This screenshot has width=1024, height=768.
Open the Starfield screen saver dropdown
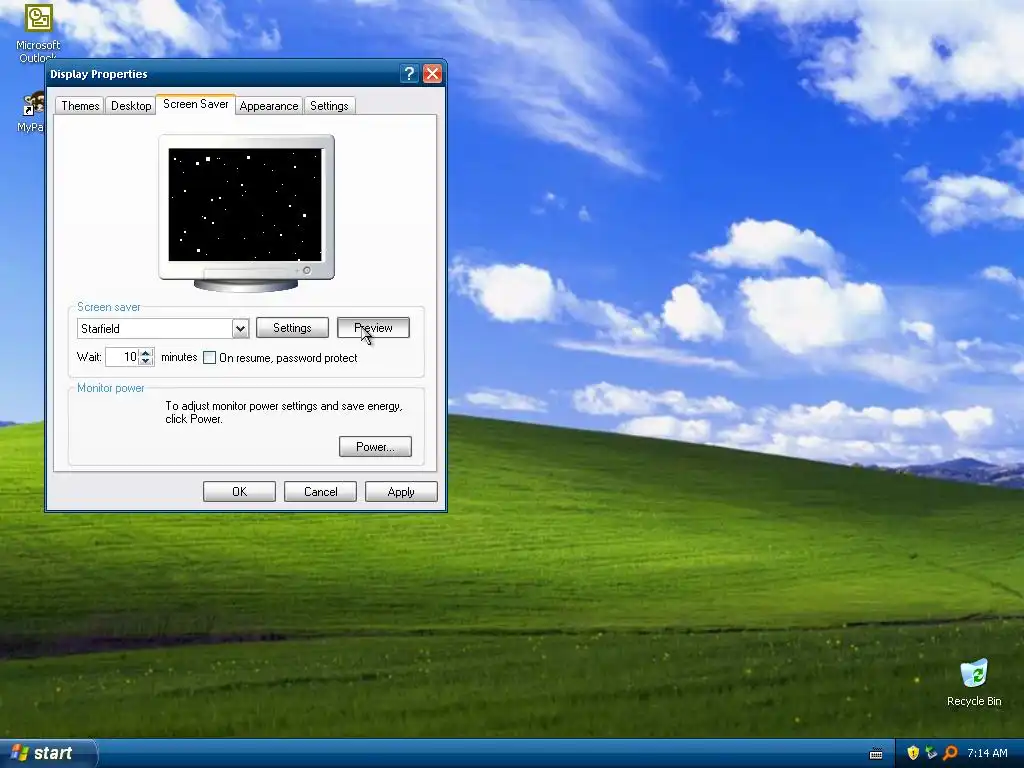click(x=240, y=328)
